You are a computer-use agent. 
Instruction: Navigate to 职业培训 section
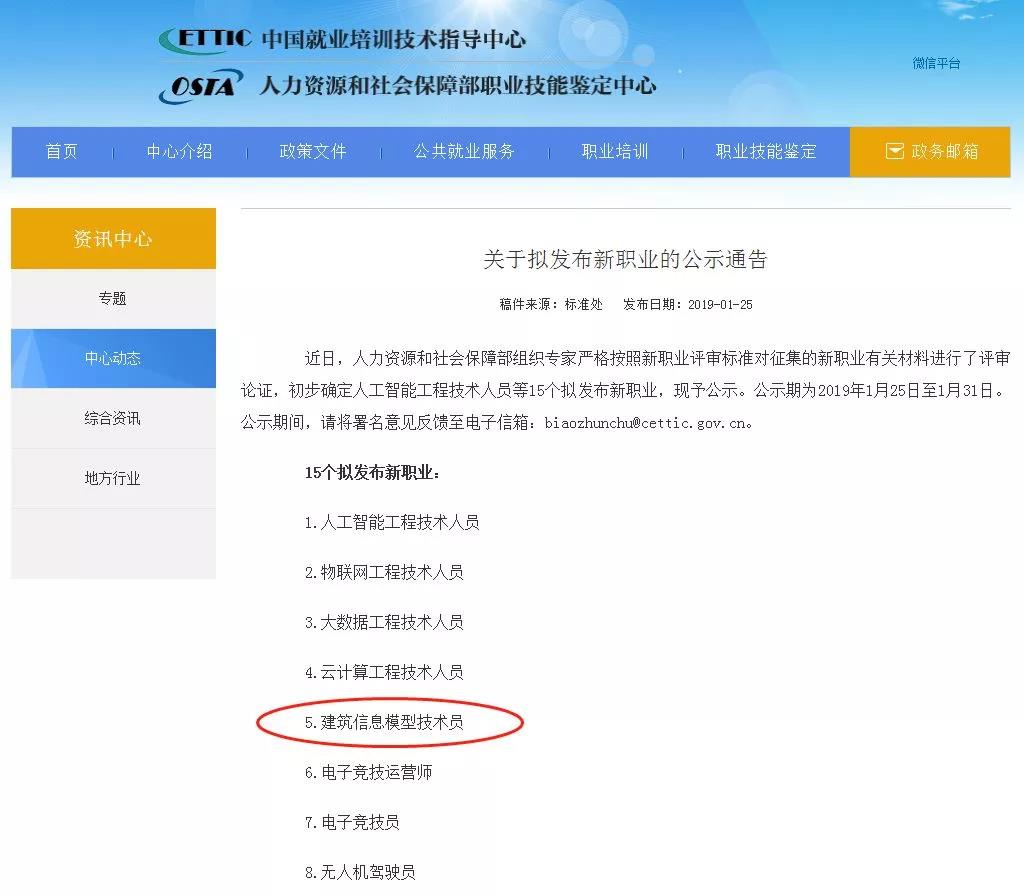615,151
